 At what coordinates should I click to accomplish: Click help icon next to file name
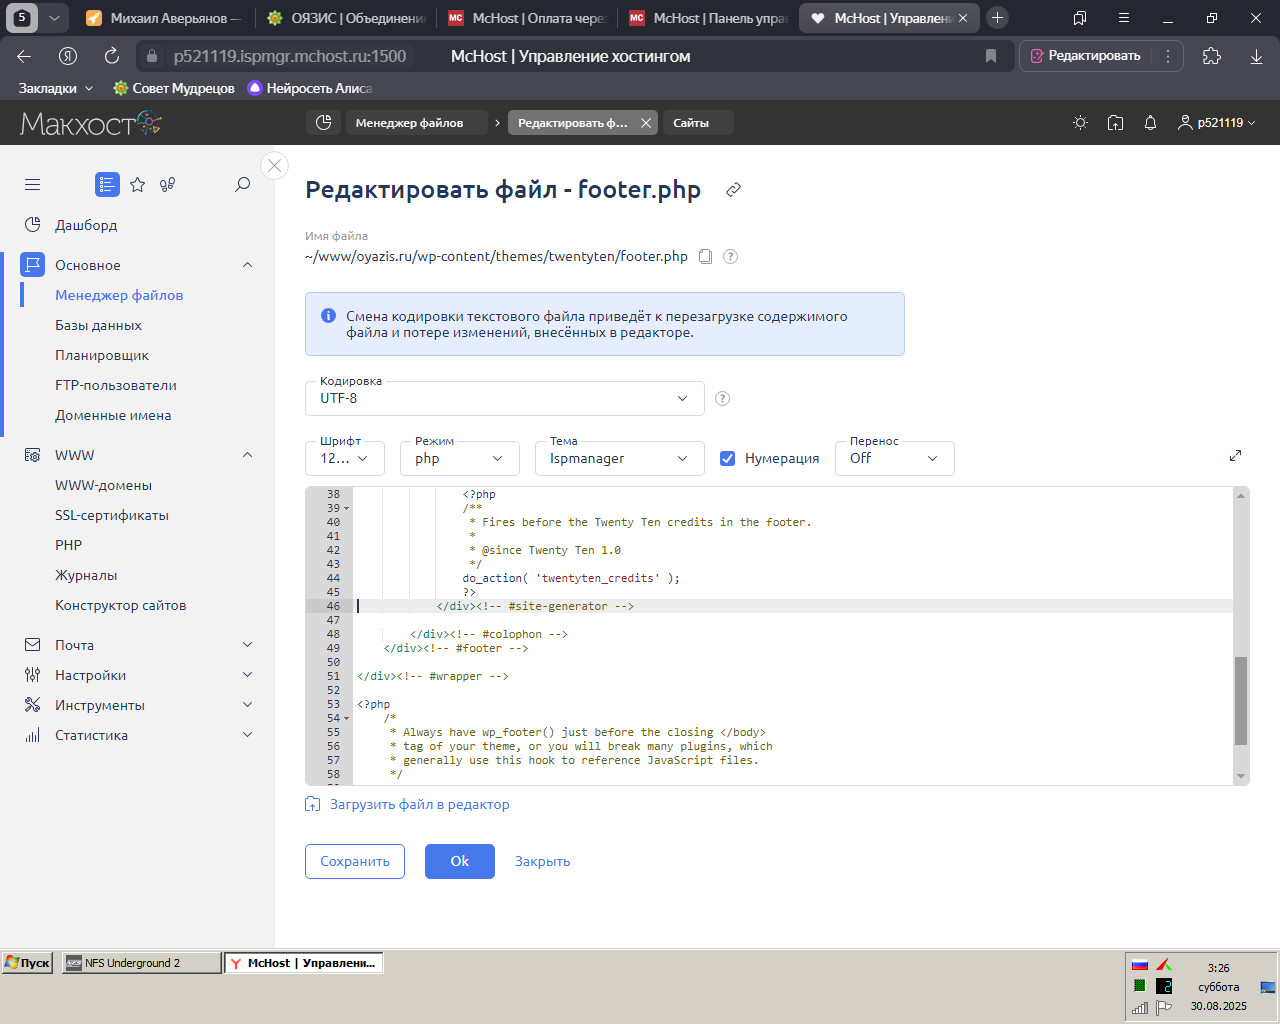click(730, 256)
